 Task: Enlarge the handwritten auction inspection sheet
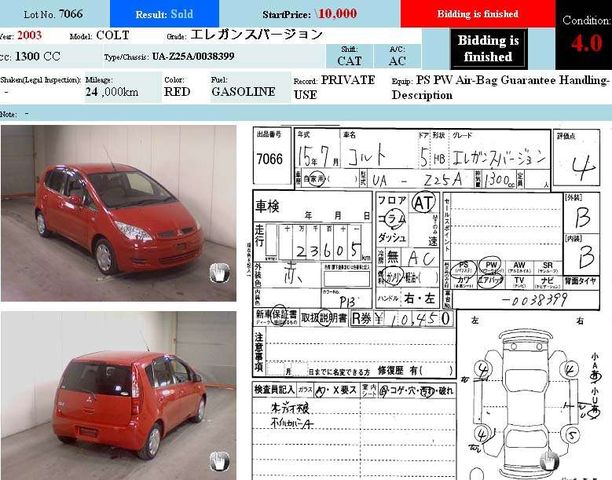point(427,303)
